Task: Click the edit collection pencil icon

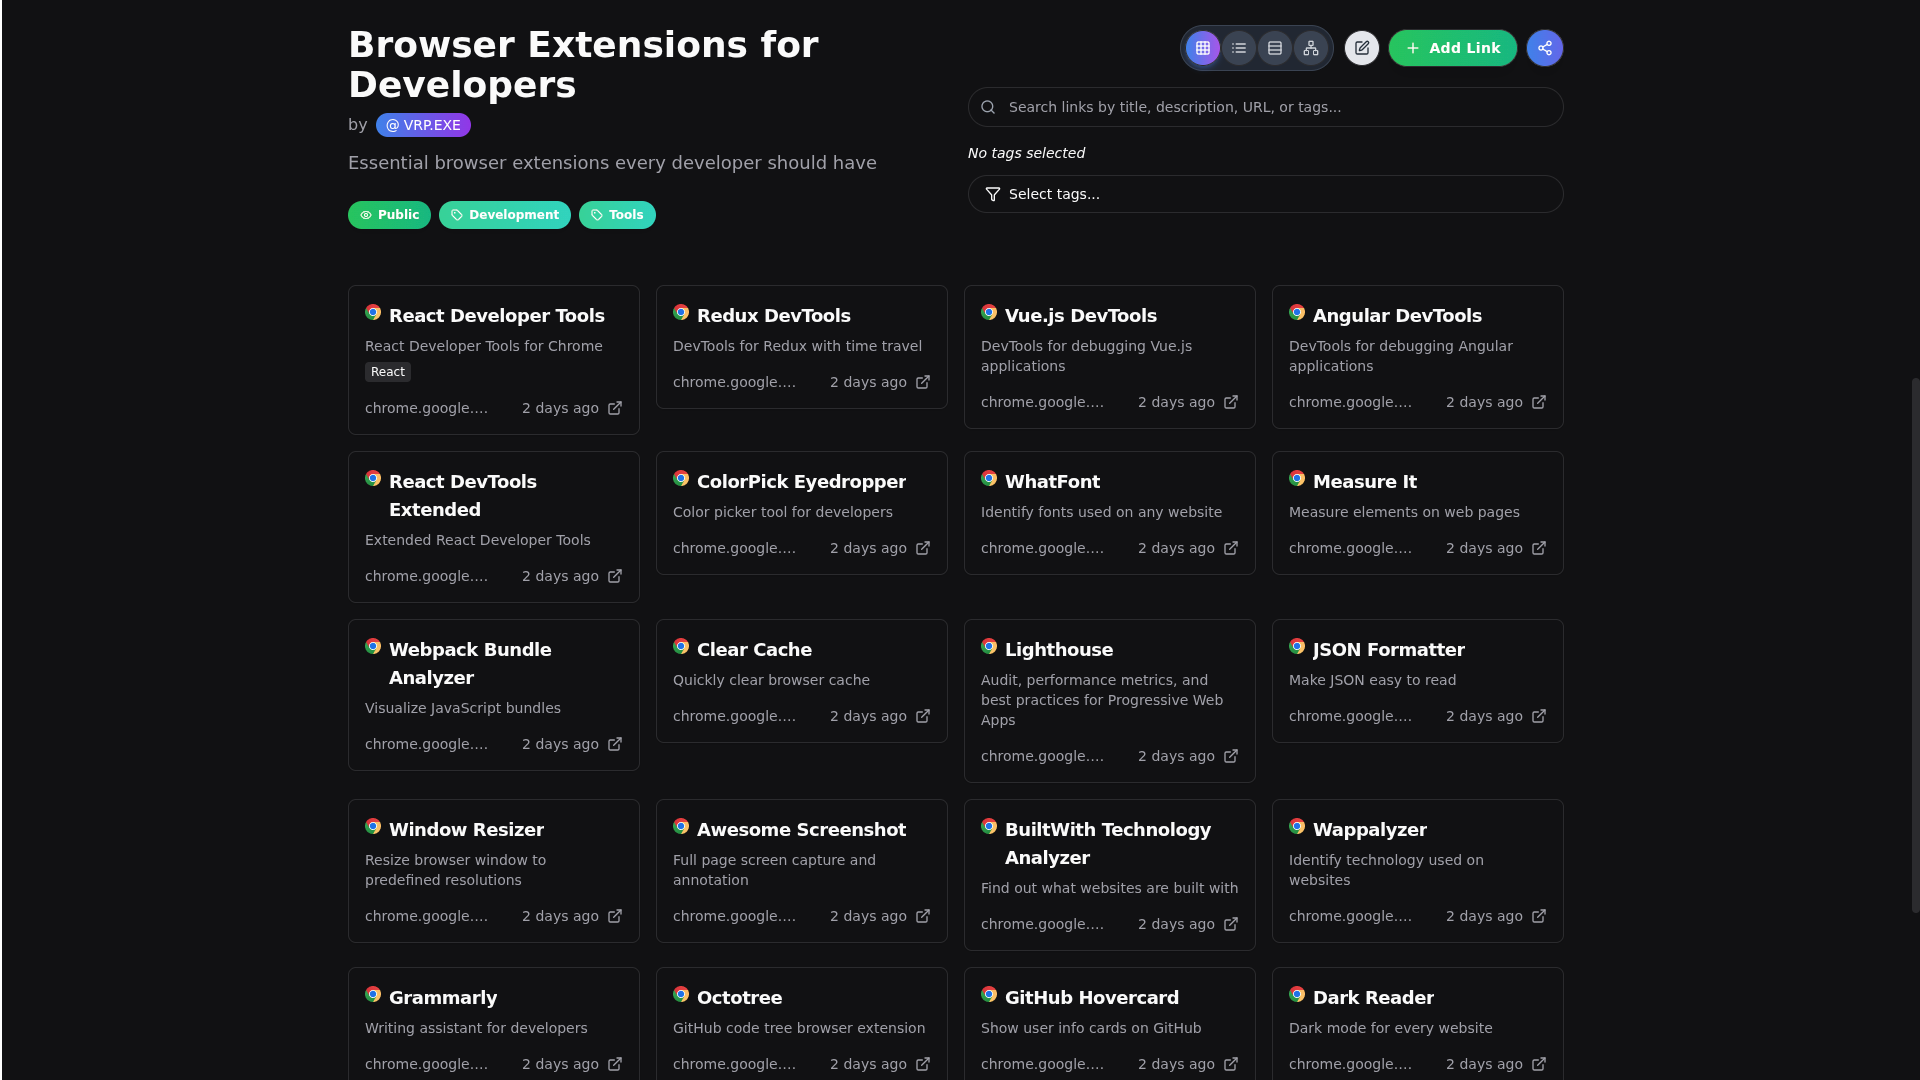Action: click(1362, 48)
